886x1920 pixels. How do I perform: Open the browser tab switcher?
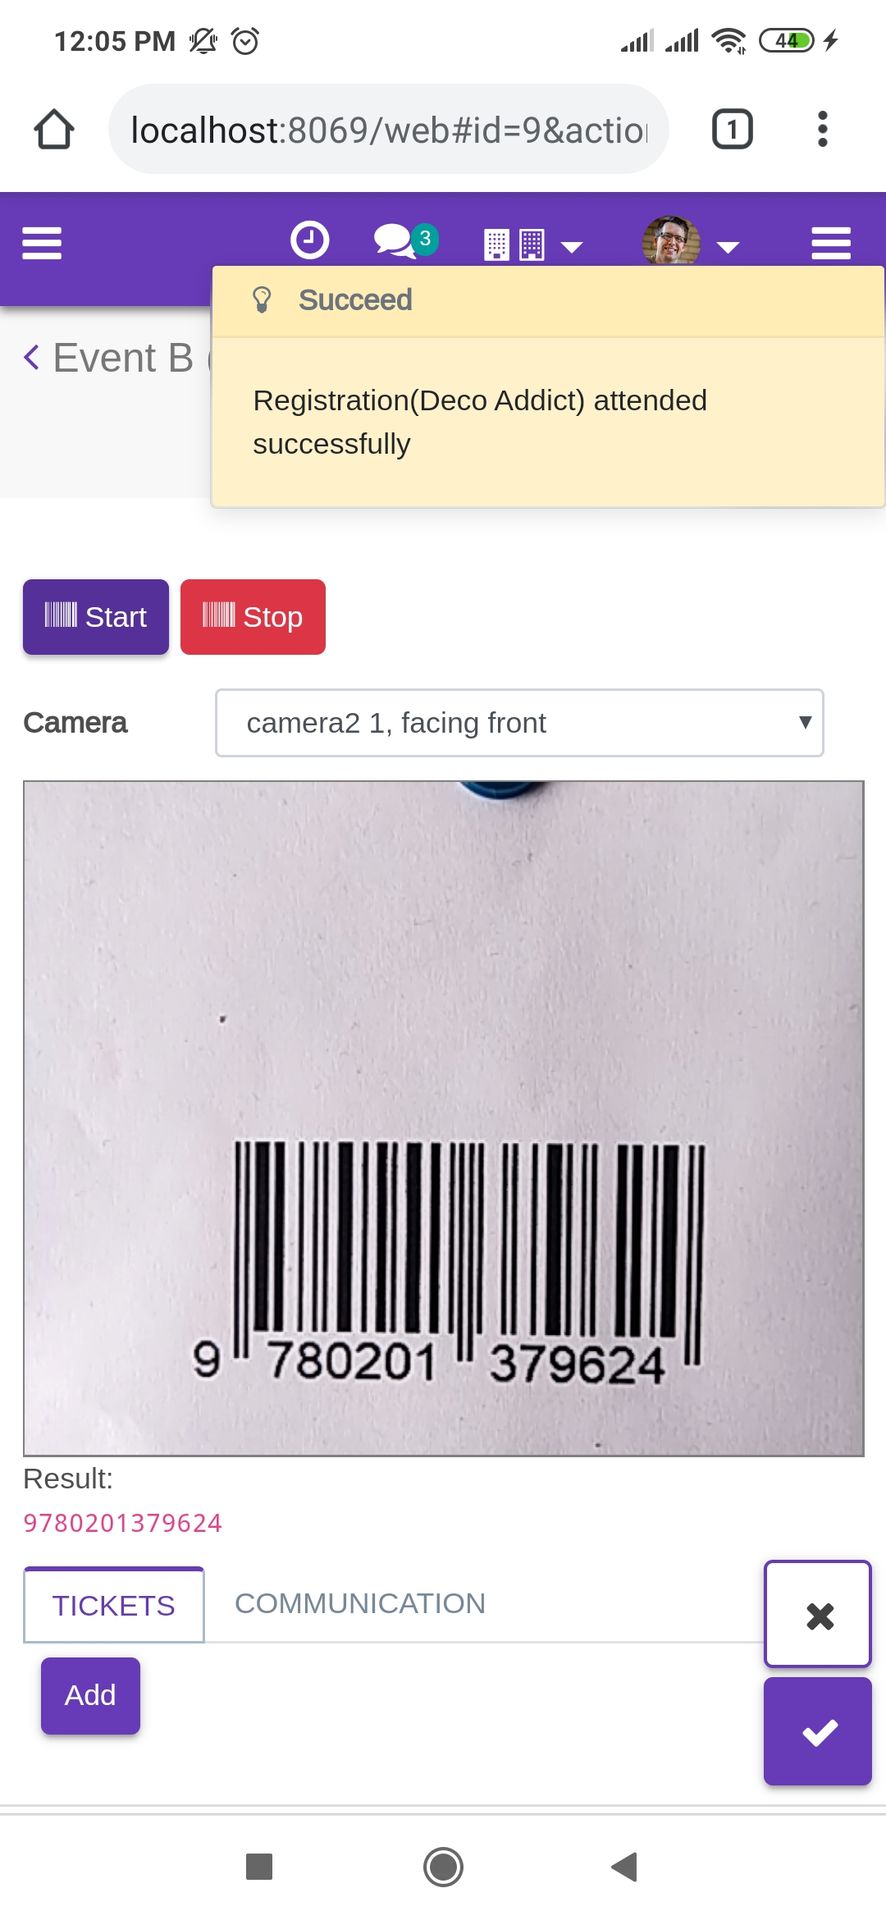pyautogui.click(x=732, y=129)
